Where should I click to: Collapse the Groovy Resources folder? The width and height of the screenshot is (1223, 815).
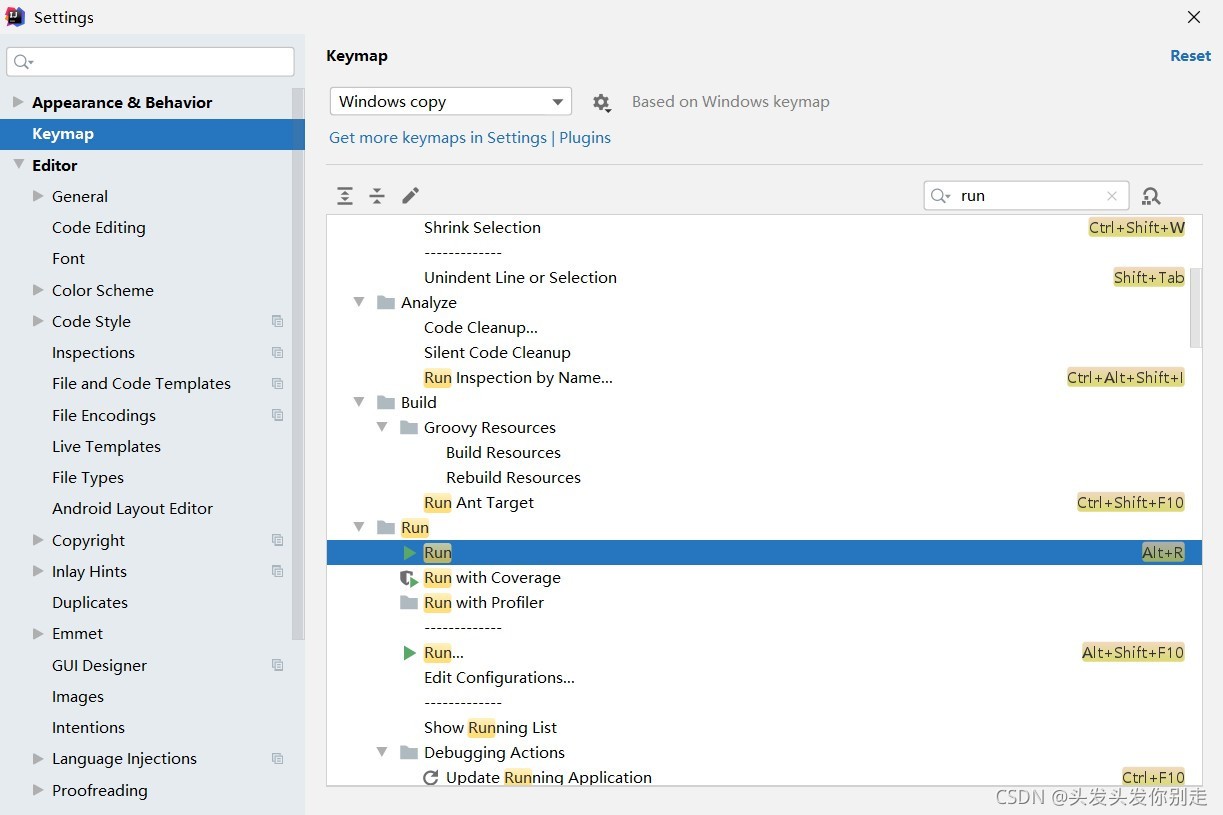tap(381, 427)
